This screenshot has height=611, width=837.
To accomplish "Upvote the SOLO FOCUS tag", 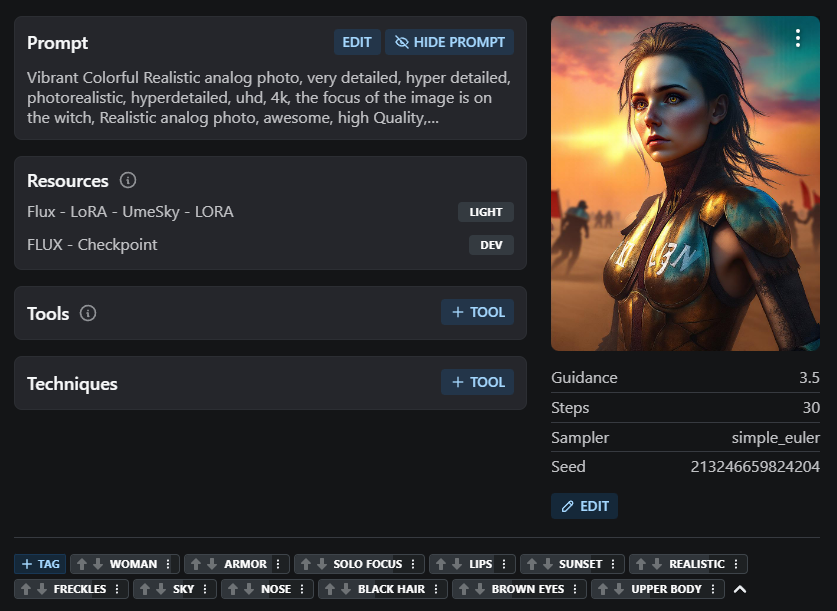I will coord(306,564).
